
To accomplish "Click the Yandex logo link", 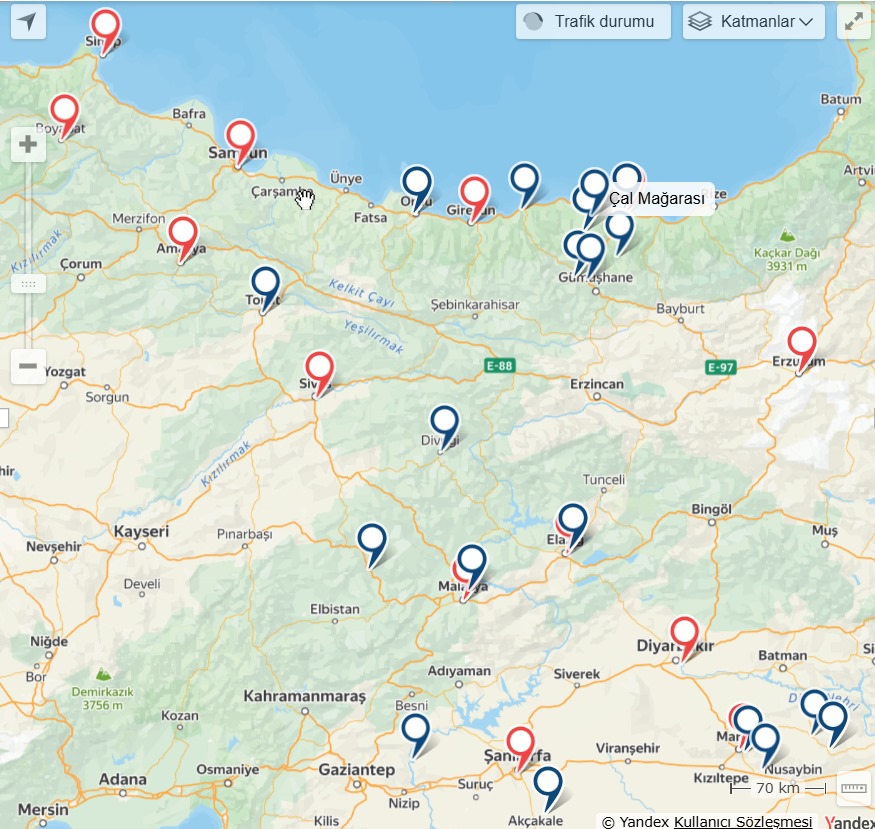I will click(849, 822).
